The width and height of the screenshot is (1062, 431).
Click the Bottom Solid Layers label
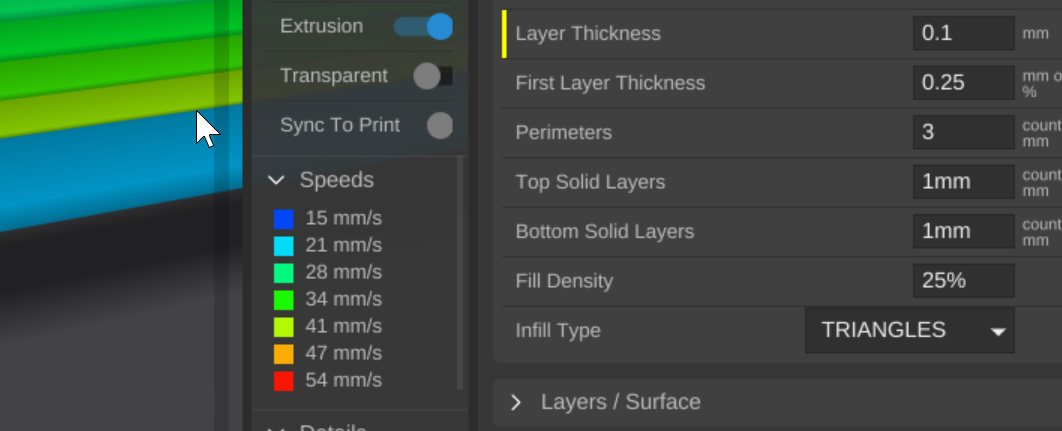(605, 232)
